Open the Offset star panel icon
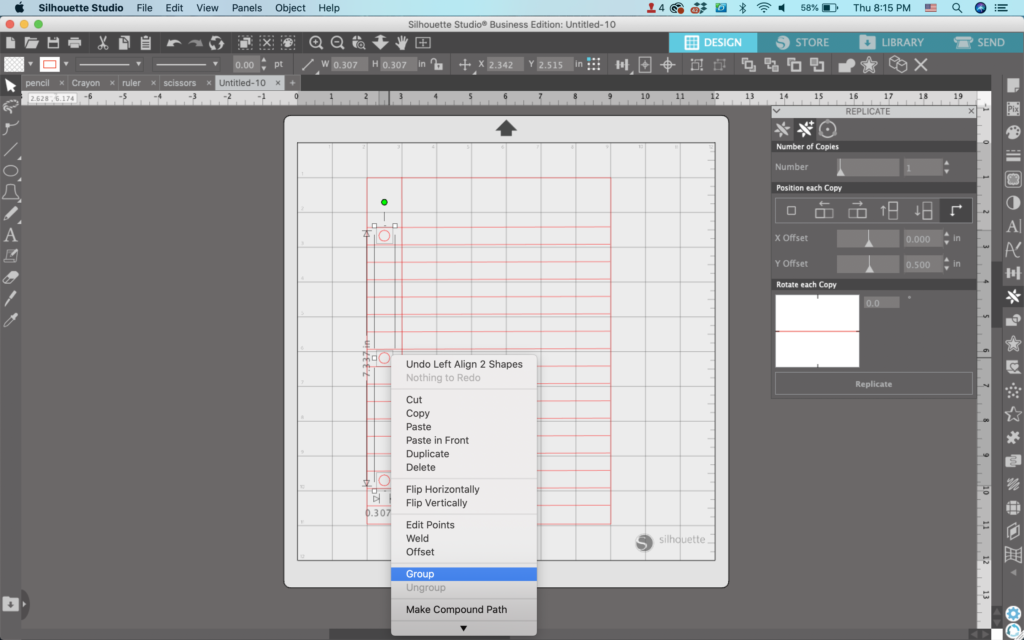 1013,344
